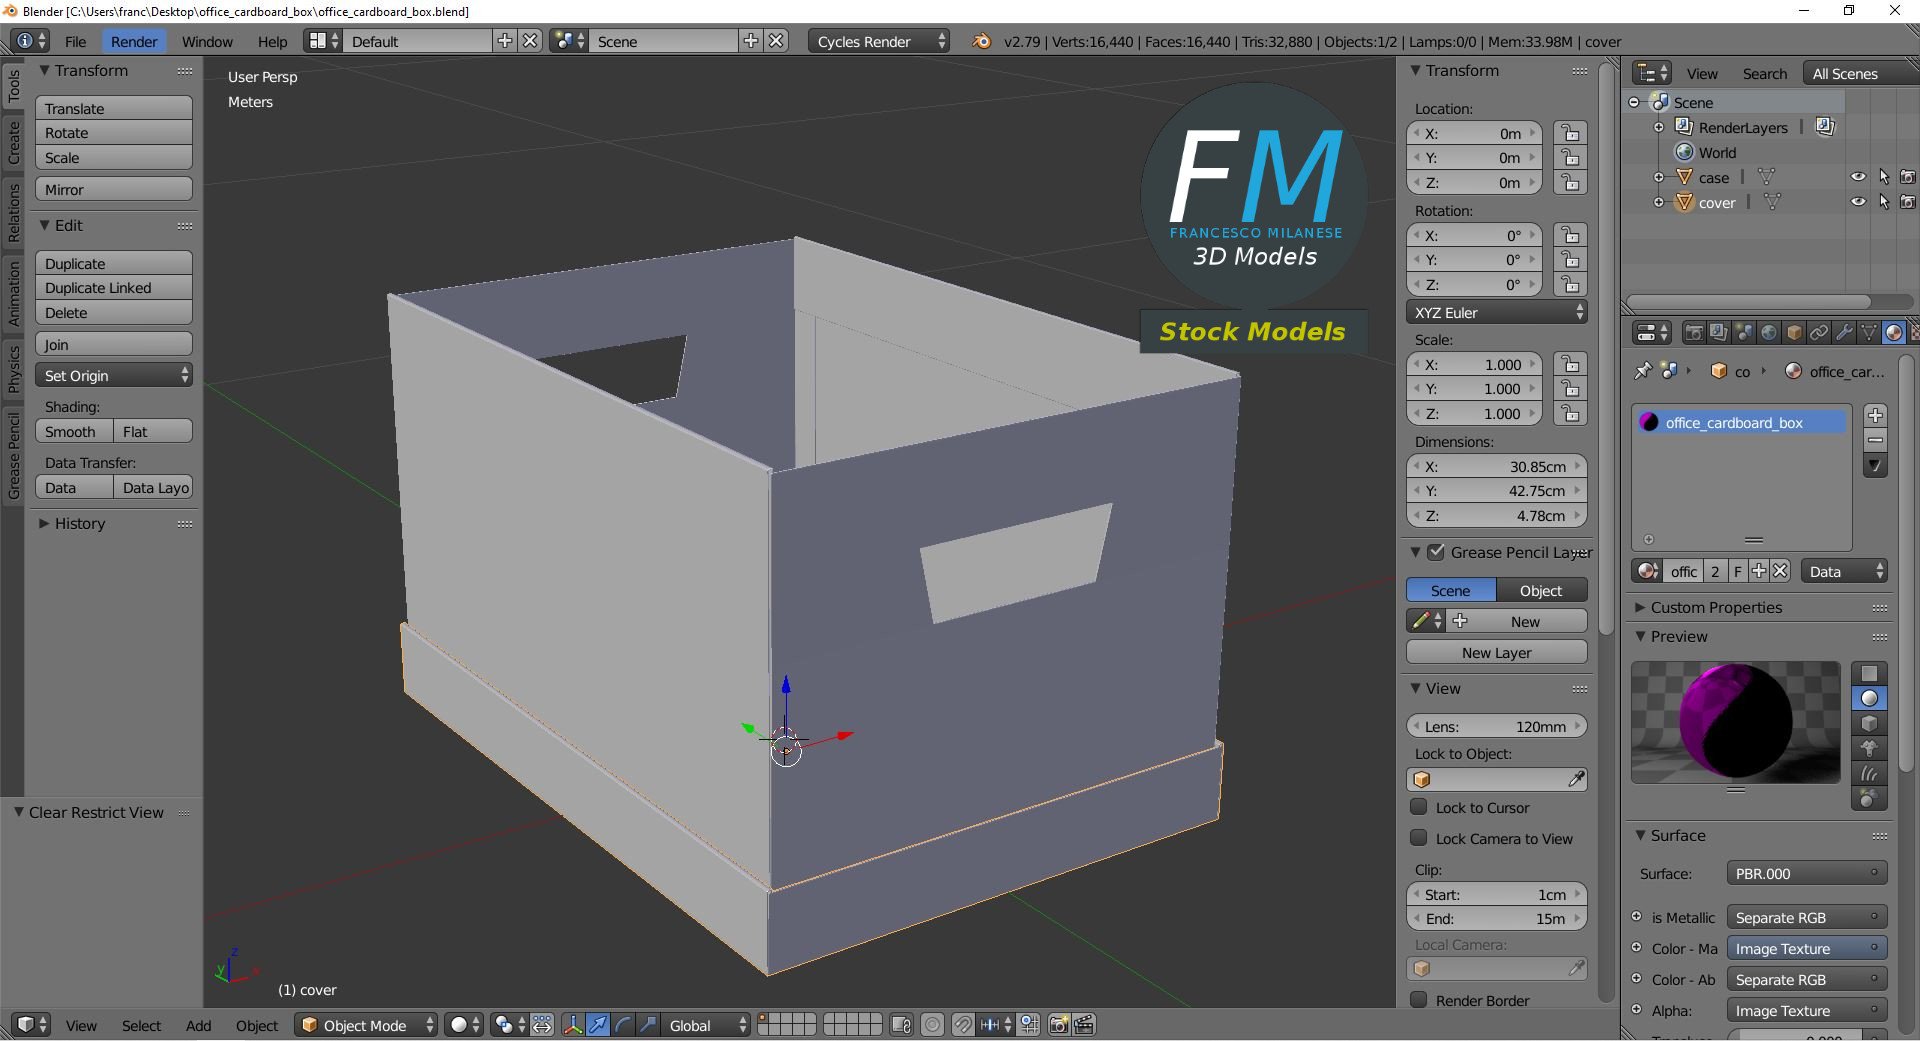Enable Lock Camera to View checkbox
This screenshot has height=1041, width=1920.
click(x=1418, y=838)
